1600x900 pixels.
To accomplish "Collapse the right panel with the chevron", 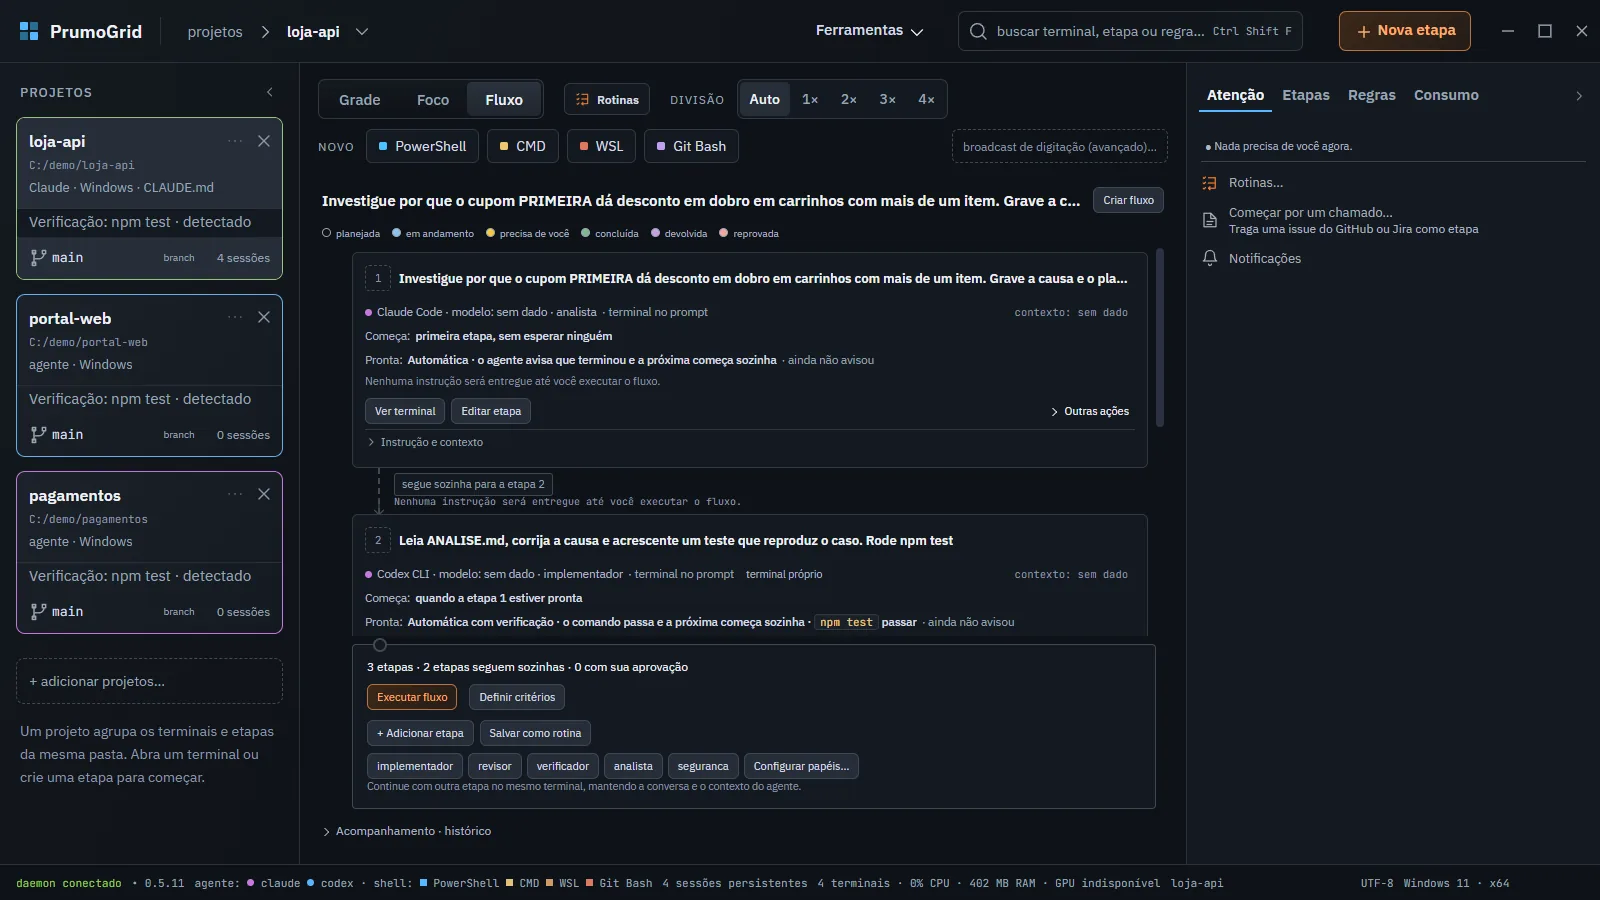I will point(1579,96).
